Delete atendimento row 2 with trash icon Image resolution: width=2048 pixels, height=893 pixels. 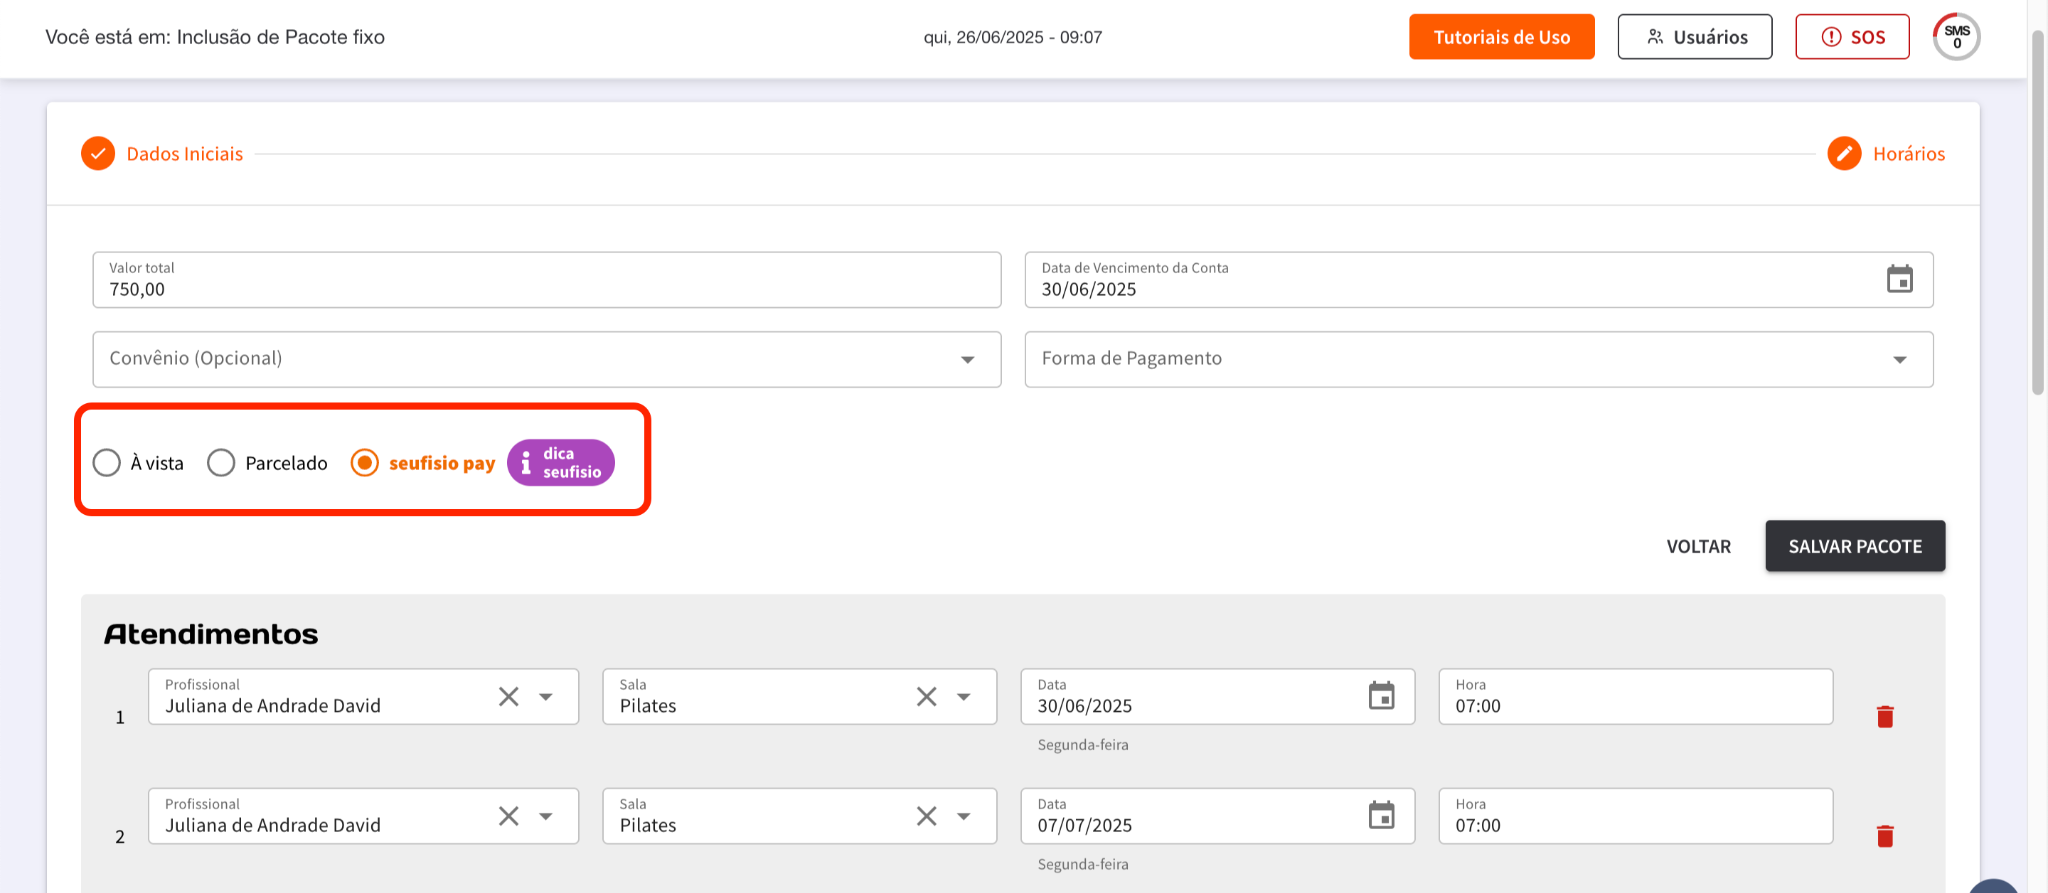pyautogui.click(x=1885, y=836)
